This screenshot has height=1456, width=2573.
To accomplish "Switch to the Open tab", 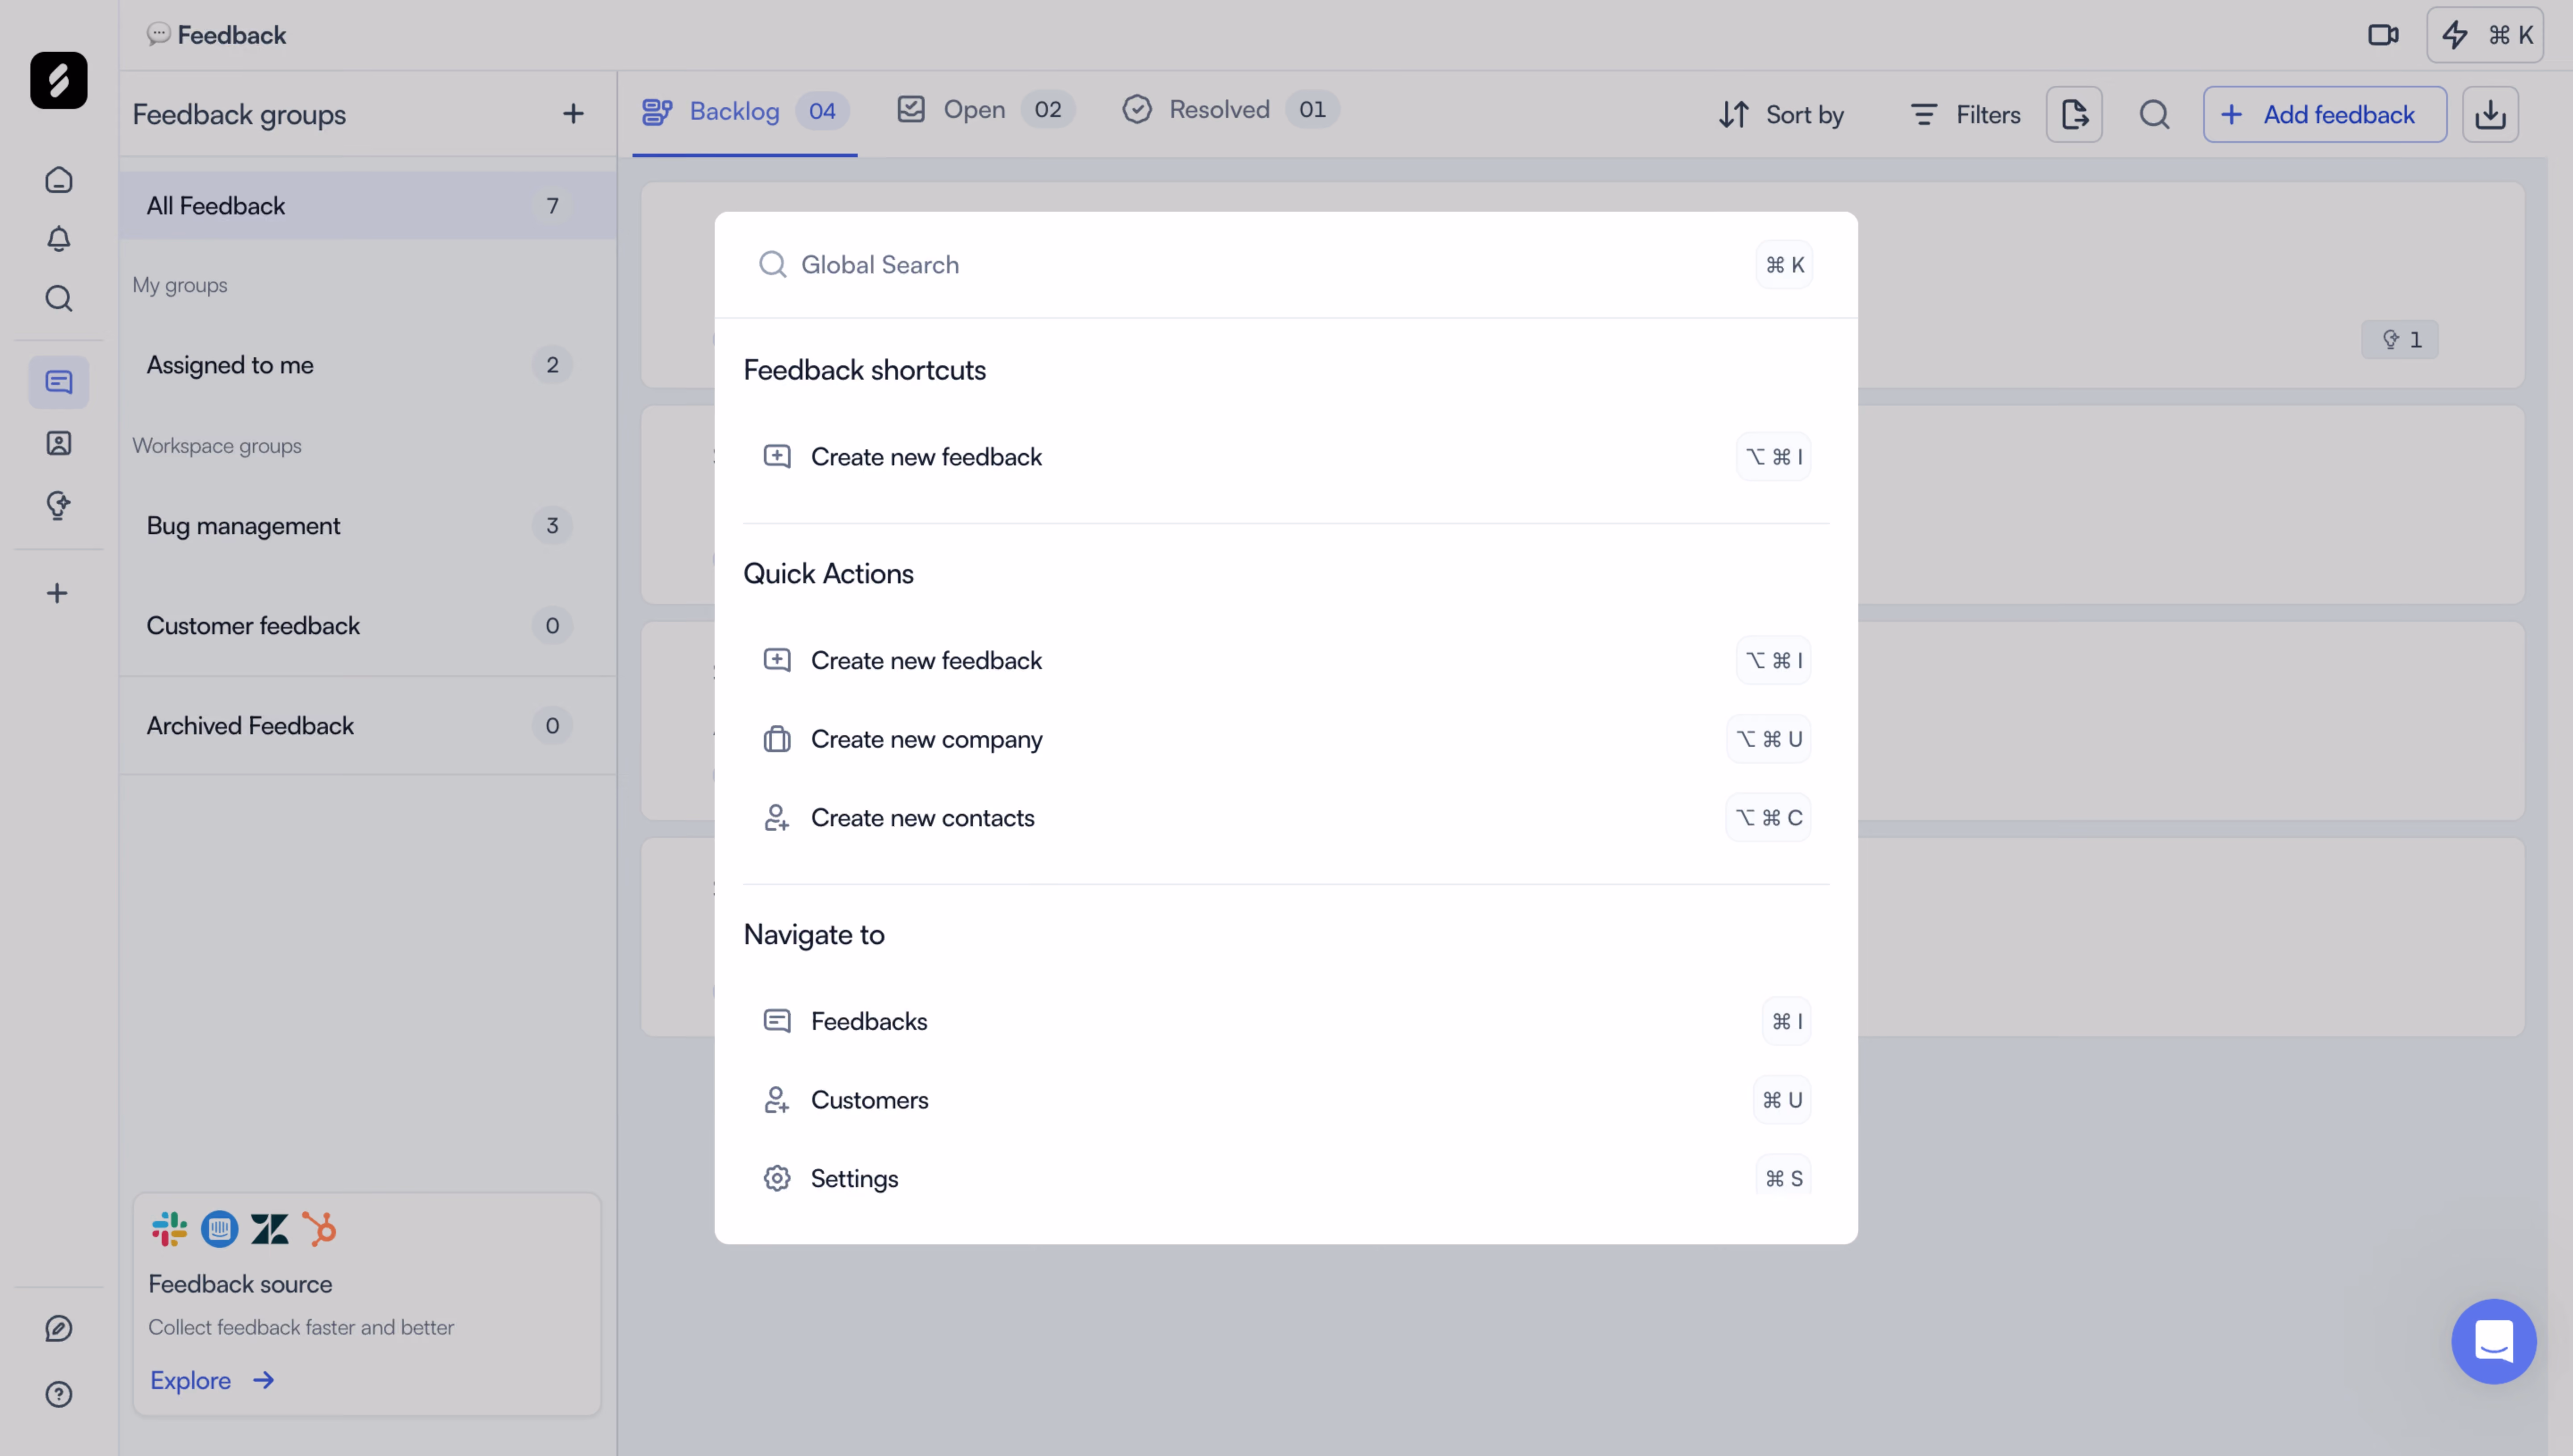I will pyautogui.click(x=985, y=110).
